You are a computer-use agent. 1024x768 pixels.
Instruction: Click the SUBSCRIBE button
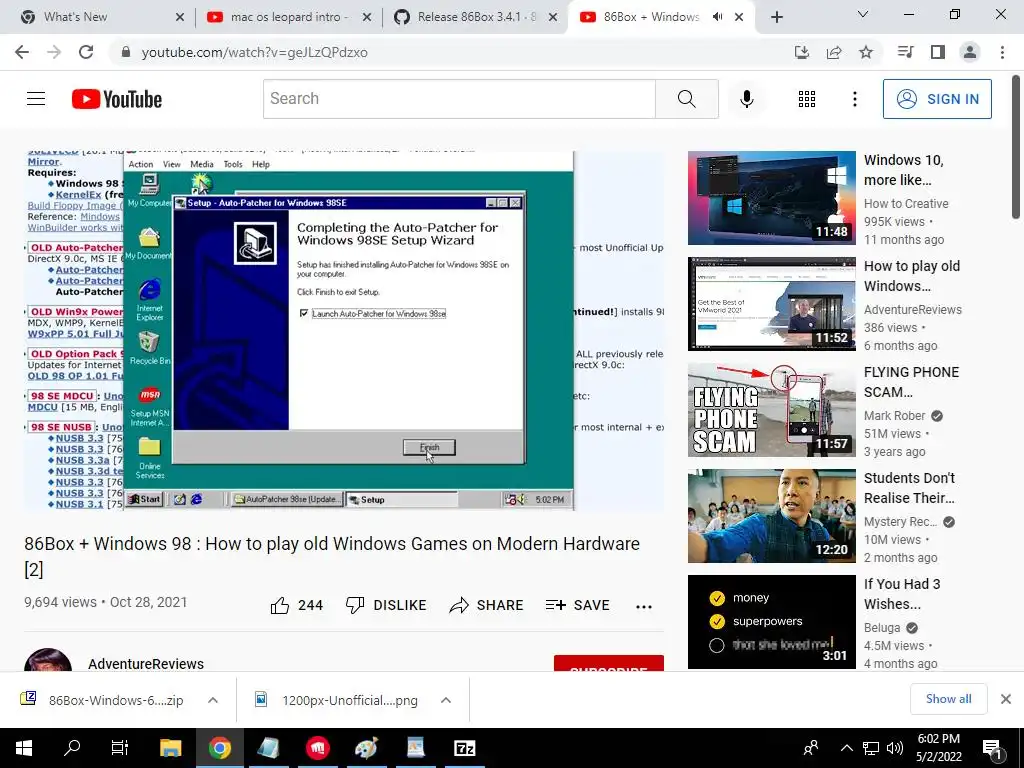tap(609, 665)
